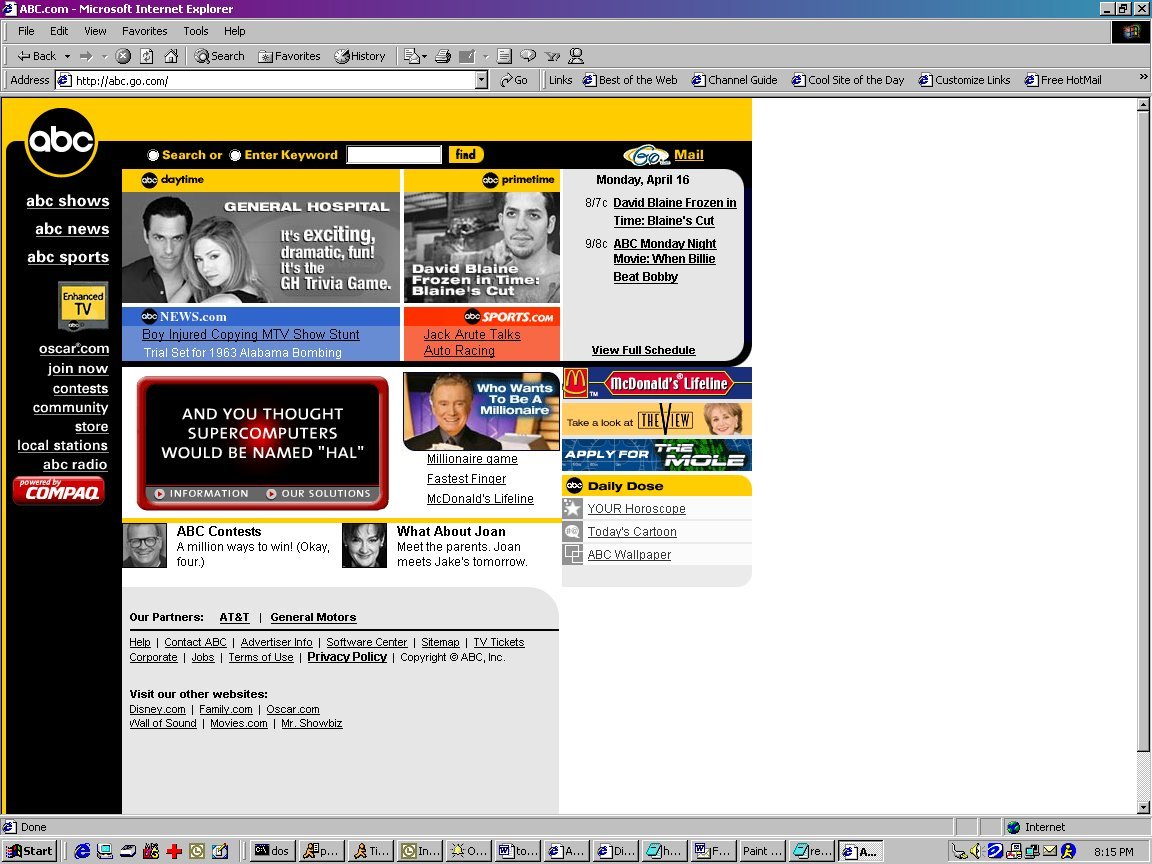Click the Mail toolbar icon
This screenshot has height=864, width=1152.
[411, 56]
